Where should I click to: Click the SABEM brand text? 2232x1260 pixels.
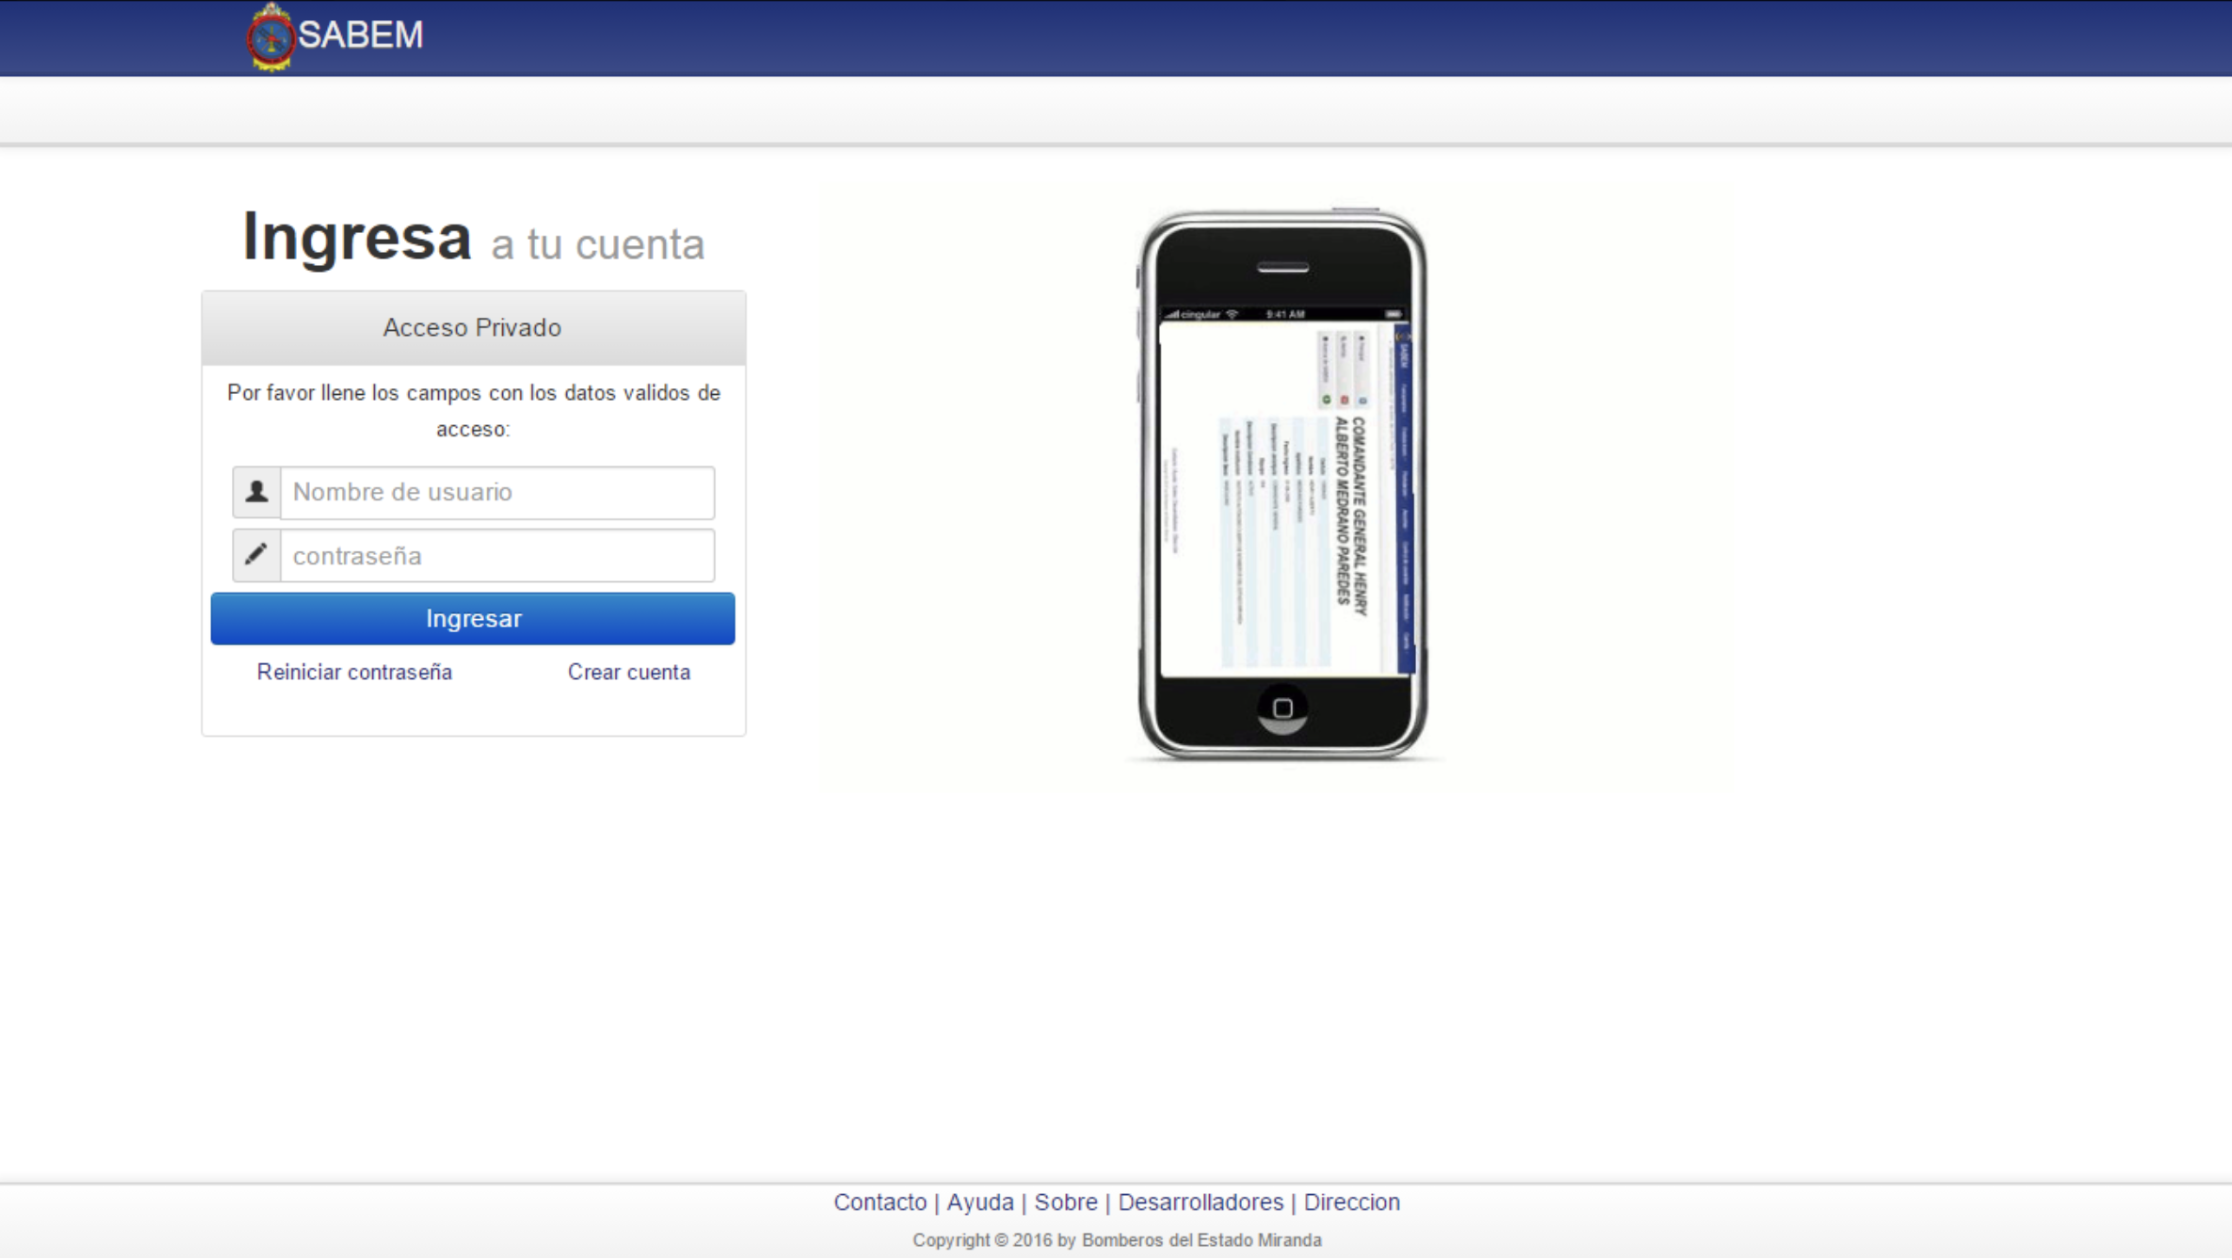361,35
